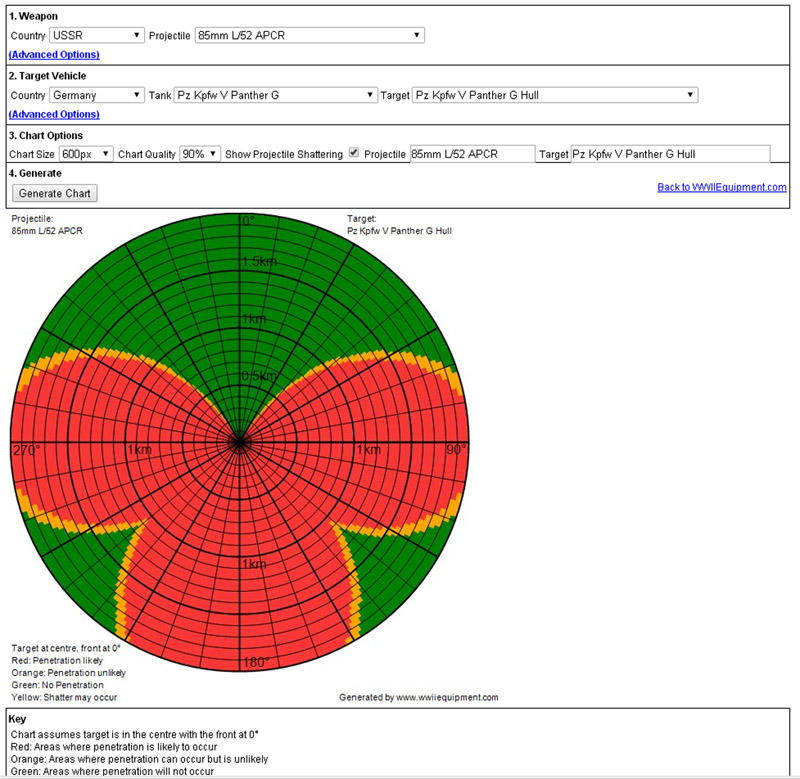Click the 'Generated by www.wwiiequipment.com' caption

(418, 697)
